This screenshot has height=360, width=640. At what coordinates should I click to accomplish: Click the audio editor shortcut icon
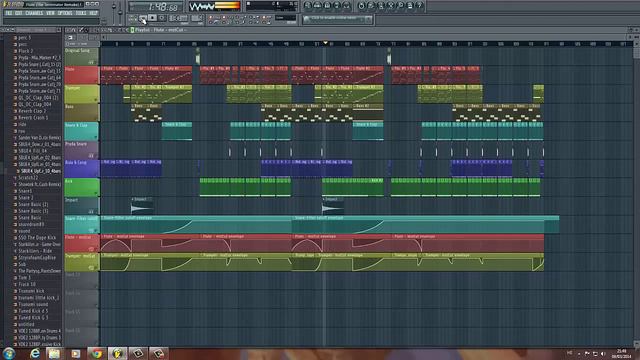(x=391, y=5)
